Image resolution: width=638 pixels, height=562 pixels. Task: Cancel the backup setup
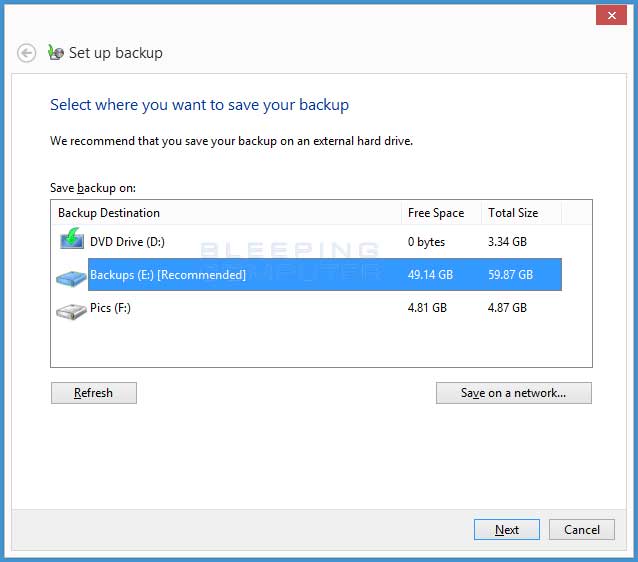[582, 529]
